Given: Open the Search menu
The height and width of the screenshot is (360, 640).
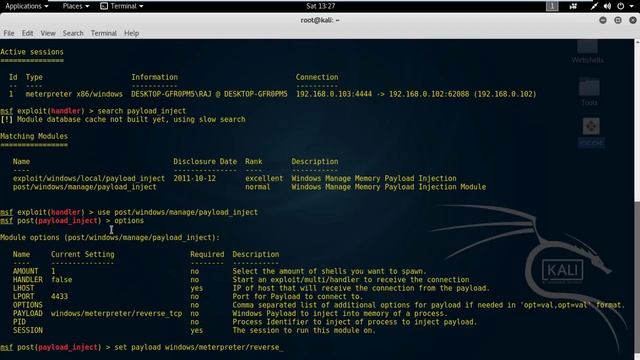Looking at the screenshot, I should pos(73,33).
